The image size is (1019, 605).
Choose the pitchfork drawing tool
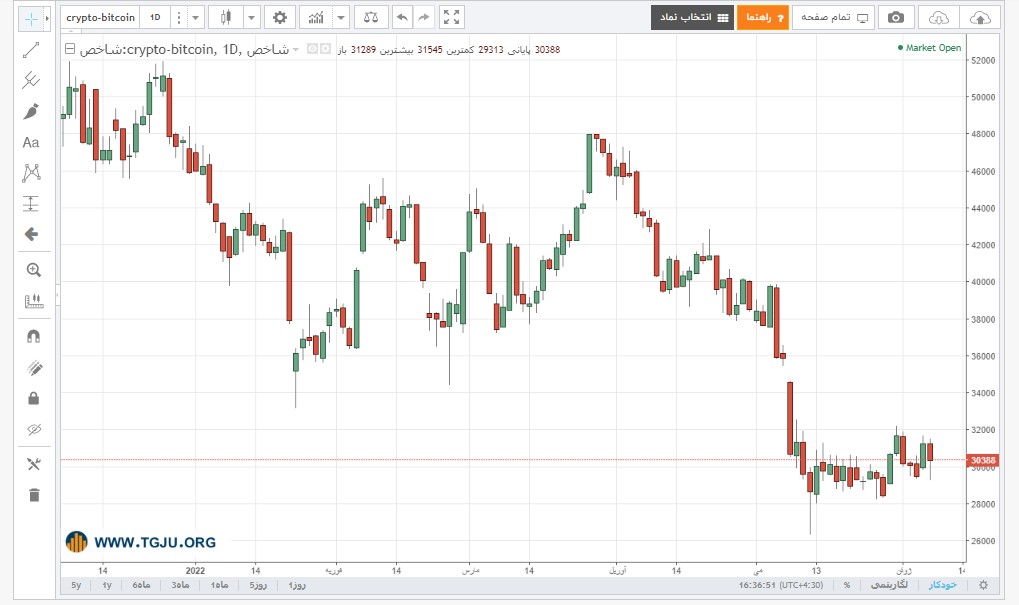[31, 81]
